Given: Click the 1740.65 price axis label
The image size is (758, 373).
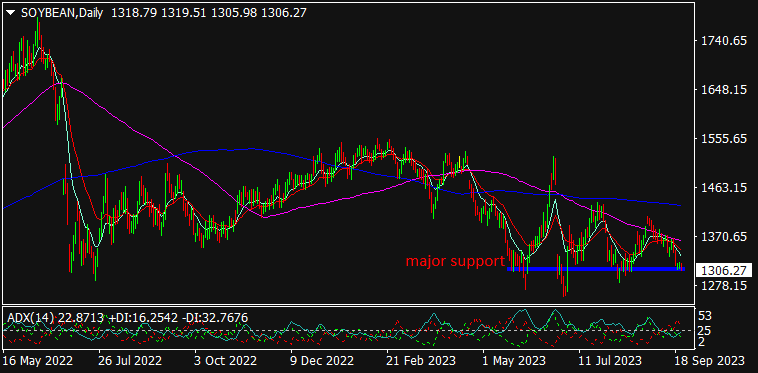Looking at the screenshot, I should [723, 41].
